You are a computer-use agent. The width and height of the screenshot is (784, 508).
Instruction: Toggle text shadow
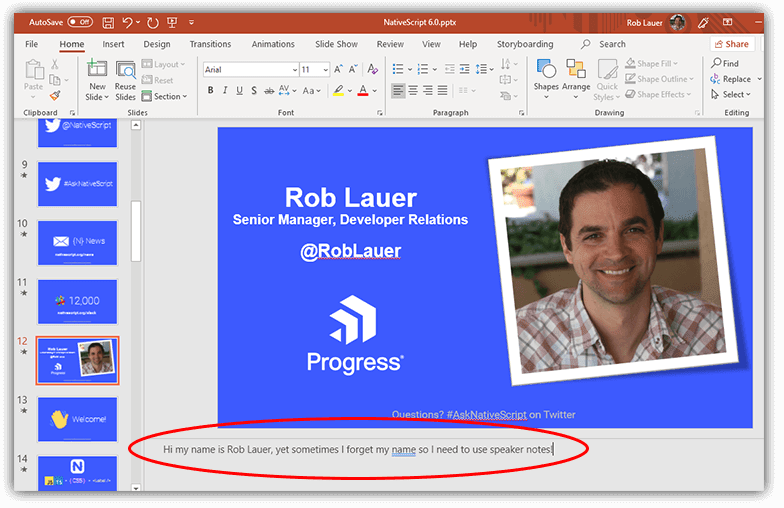pyautogui.click(x=254, y=90)
